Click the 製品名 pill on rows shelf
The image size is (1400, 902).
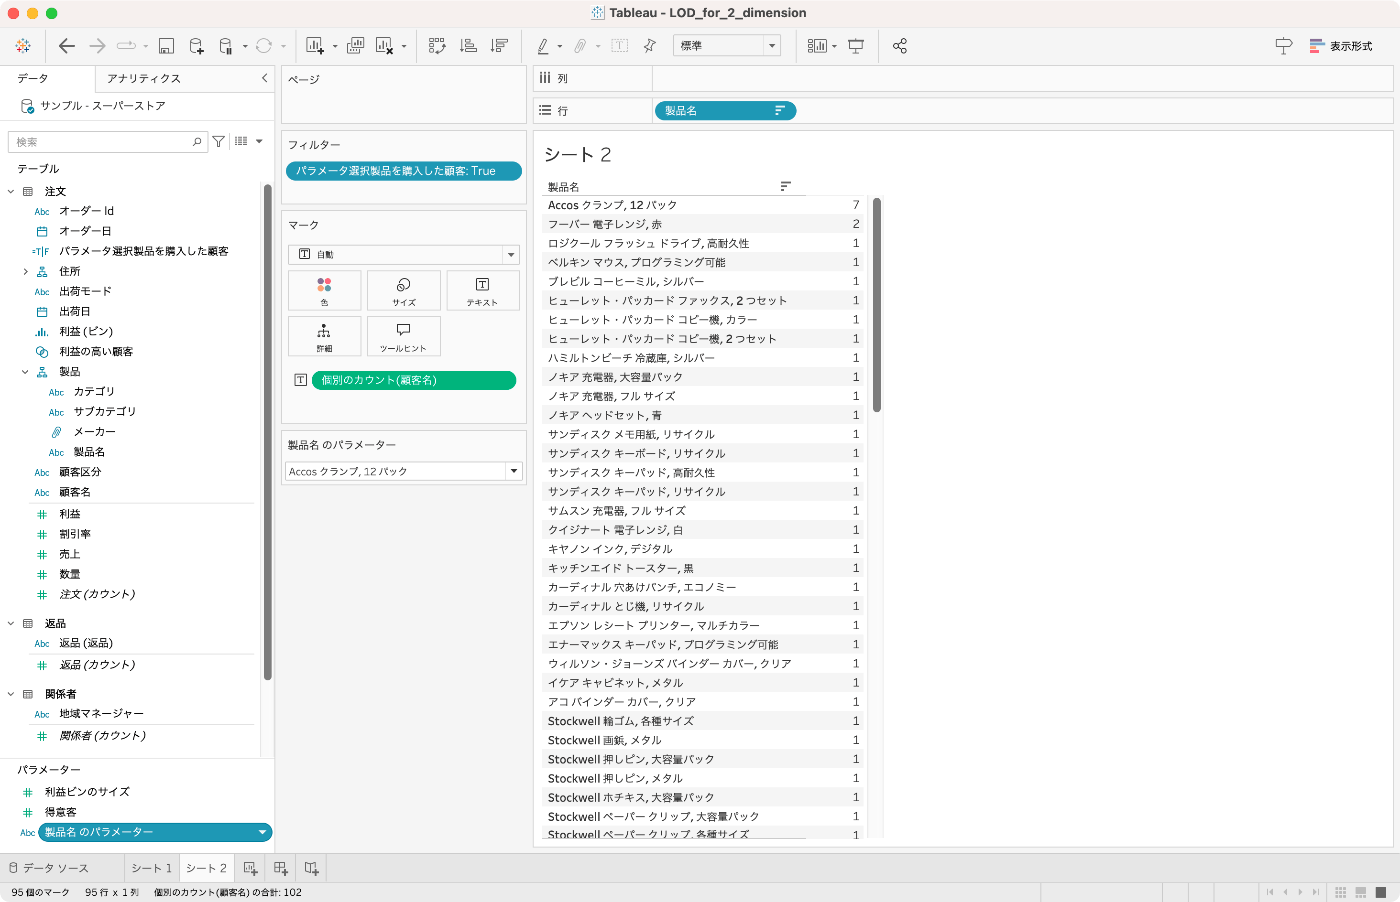725,111
